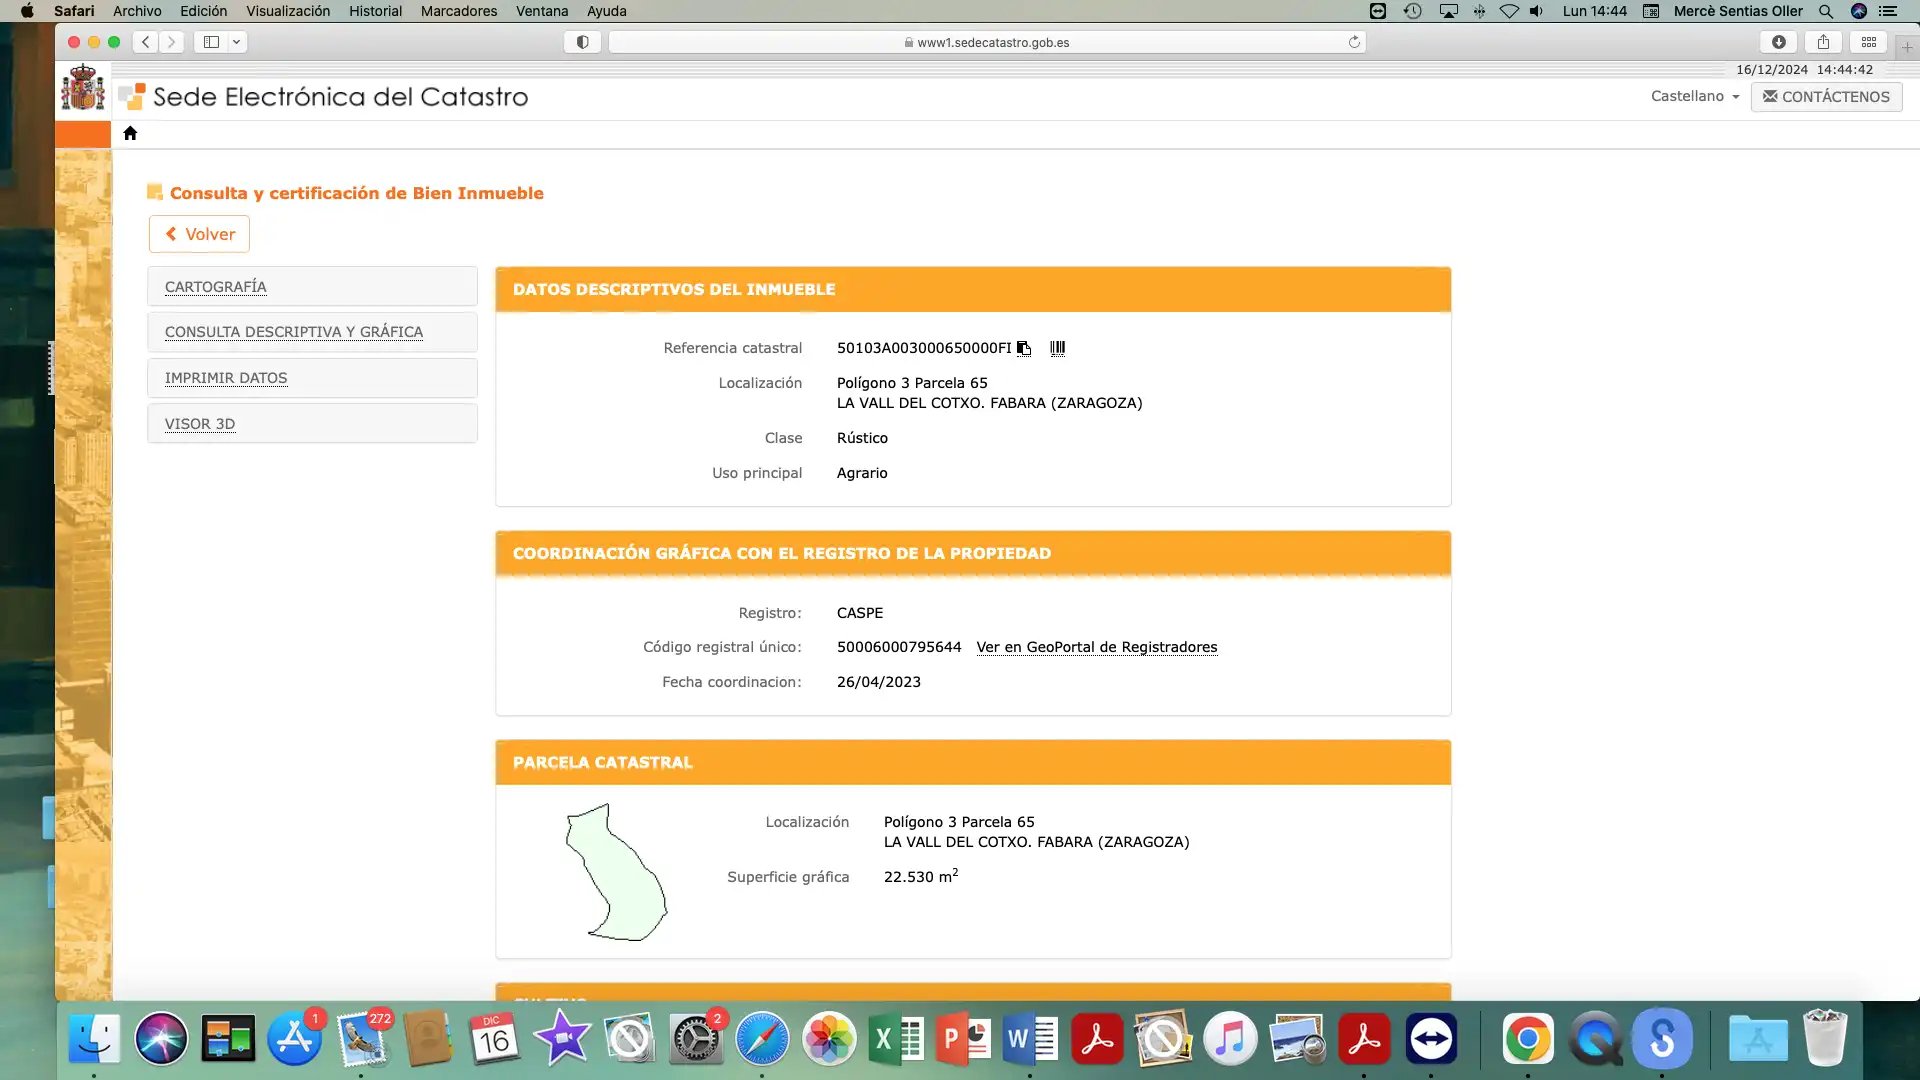Open the Music app in dock
Screen dimensions: 1920x1080
[x=1230, y=1039]
